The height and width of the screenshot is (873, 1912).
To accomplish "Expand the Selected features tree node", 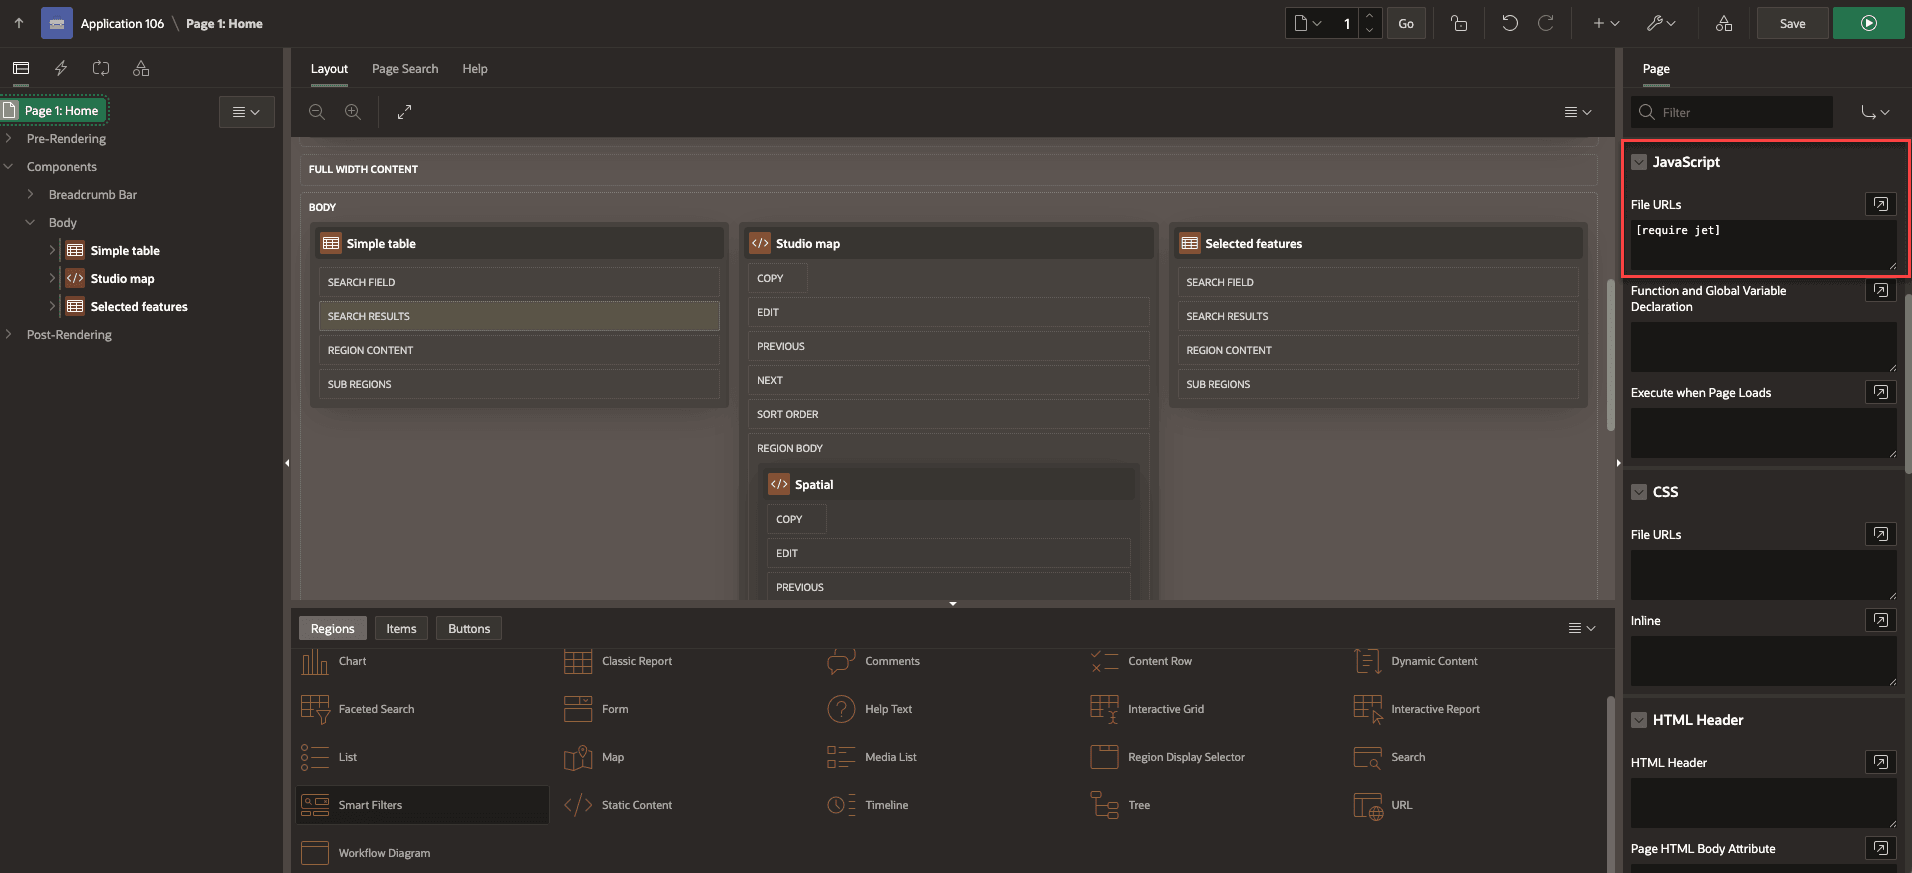I will coord(53,307).
